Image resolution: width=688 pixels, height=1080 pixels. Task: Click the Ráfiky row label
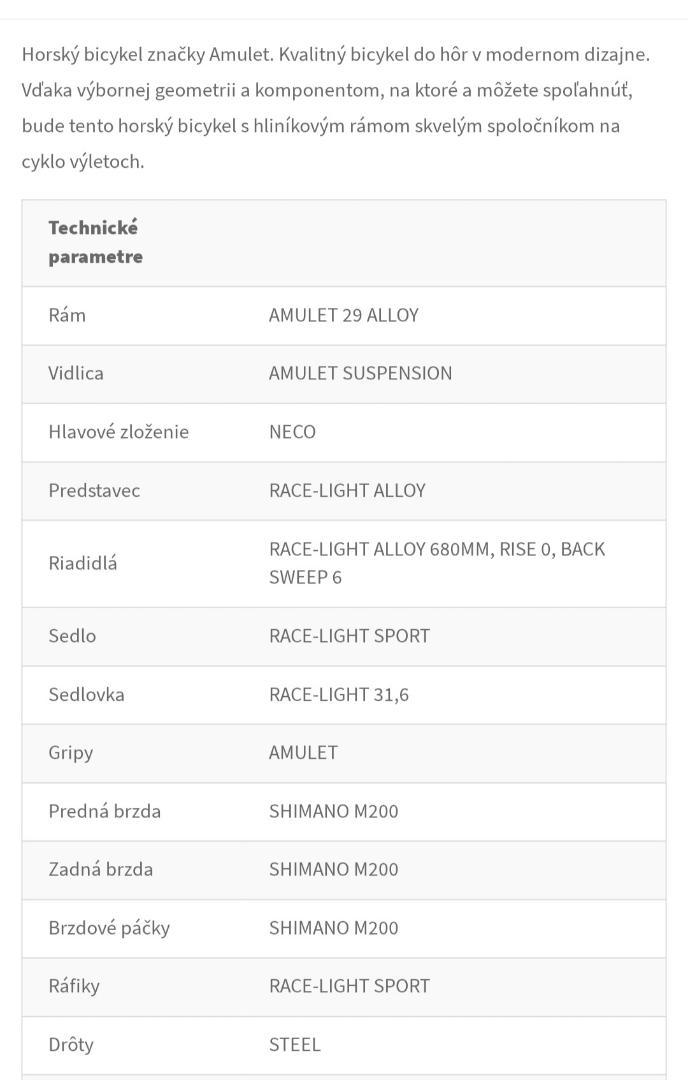click(x=74, y=986)
